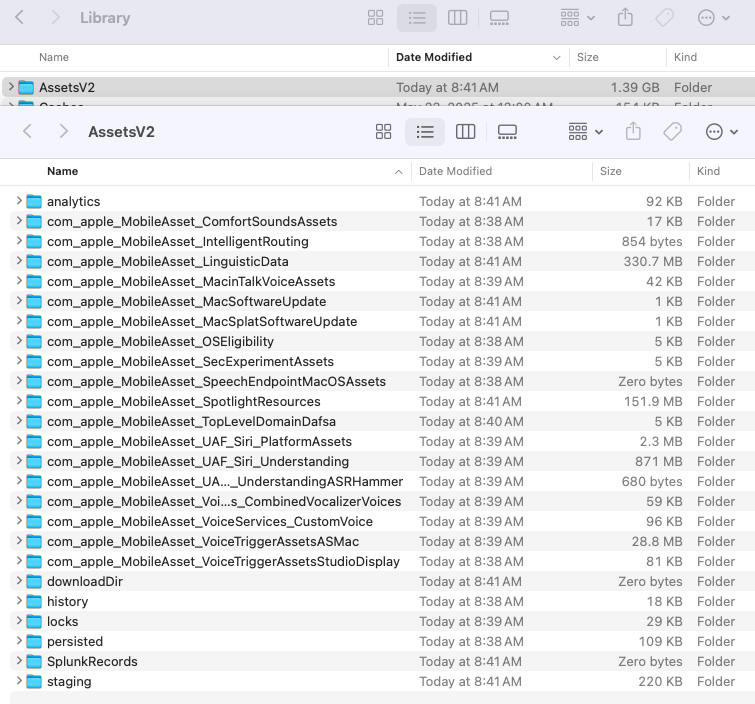
Task: Expand com_apple_MobileAsset_LinguisticData folder
Action: tap(19, 261)
